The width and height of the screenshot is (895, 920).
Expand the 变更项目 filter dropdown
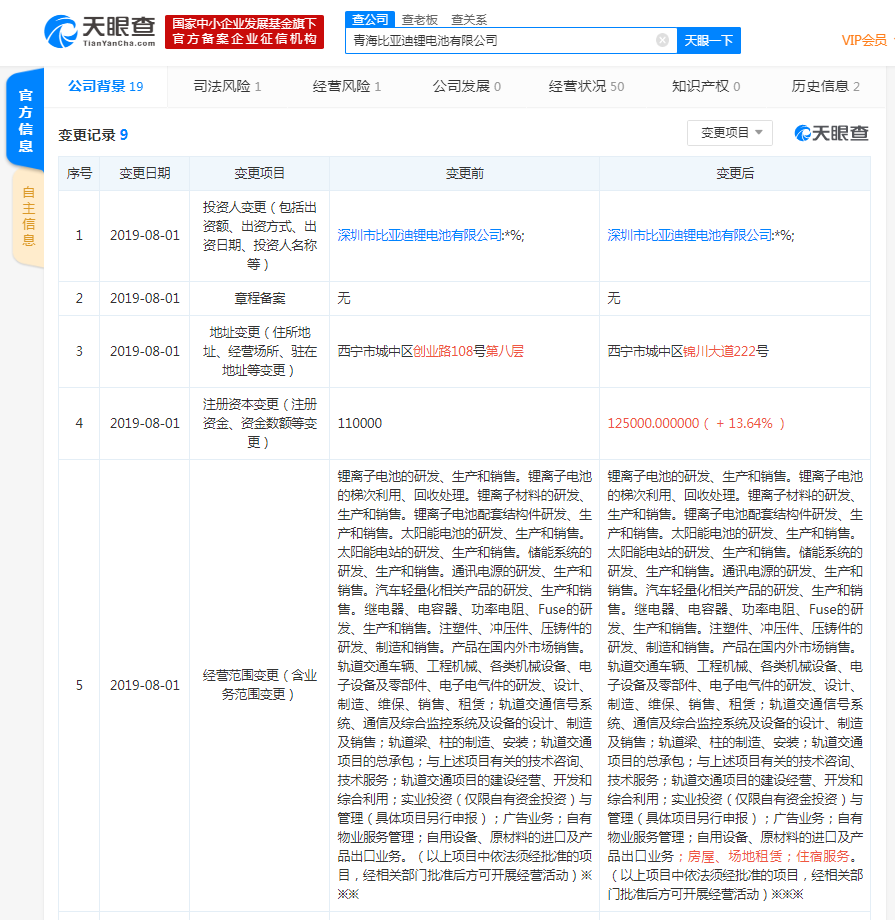coord(729,133)
